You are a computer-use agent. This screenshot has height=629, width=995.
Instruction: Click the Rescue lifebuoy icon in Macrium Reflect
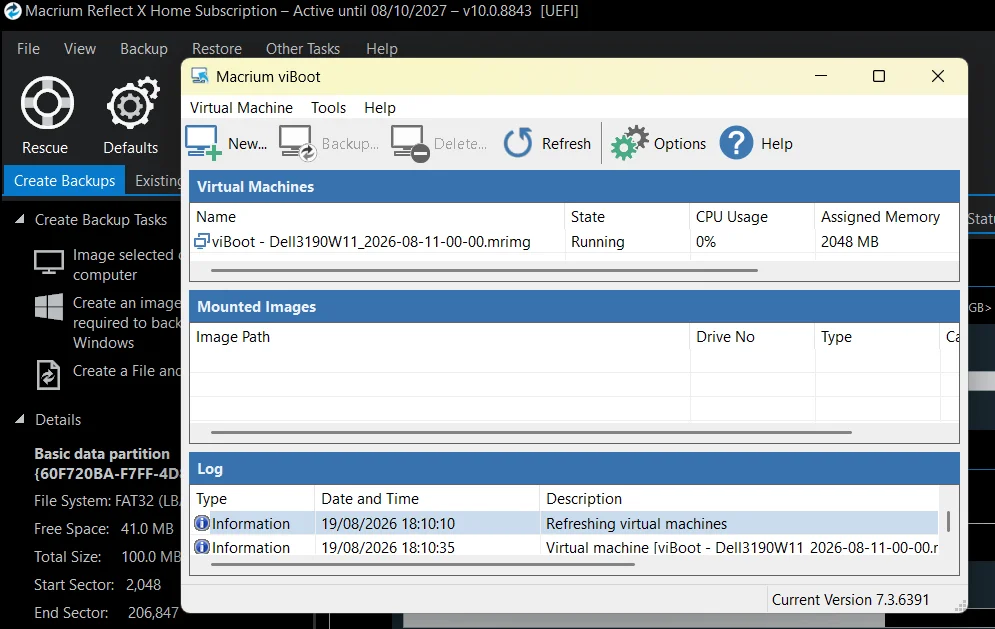tap(47, 103)
